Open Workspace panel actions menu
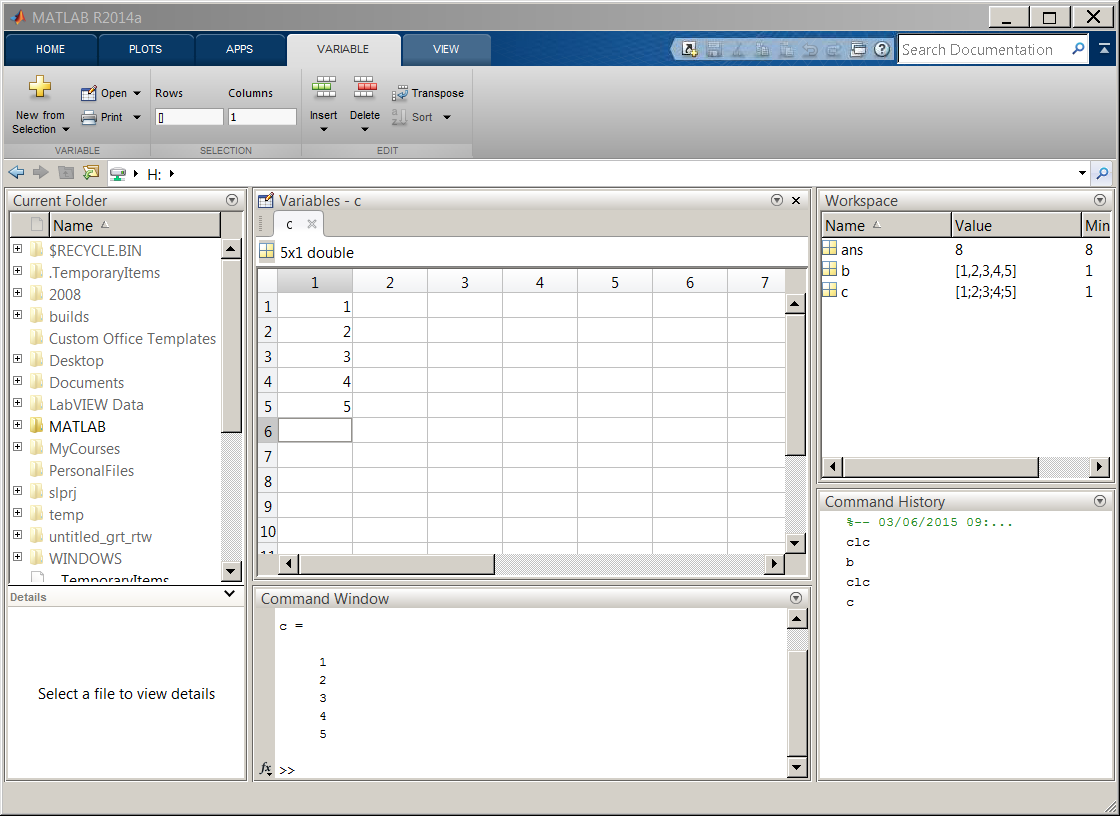The height and width of the screenshot is (816, 1120). coord(1100,200)
